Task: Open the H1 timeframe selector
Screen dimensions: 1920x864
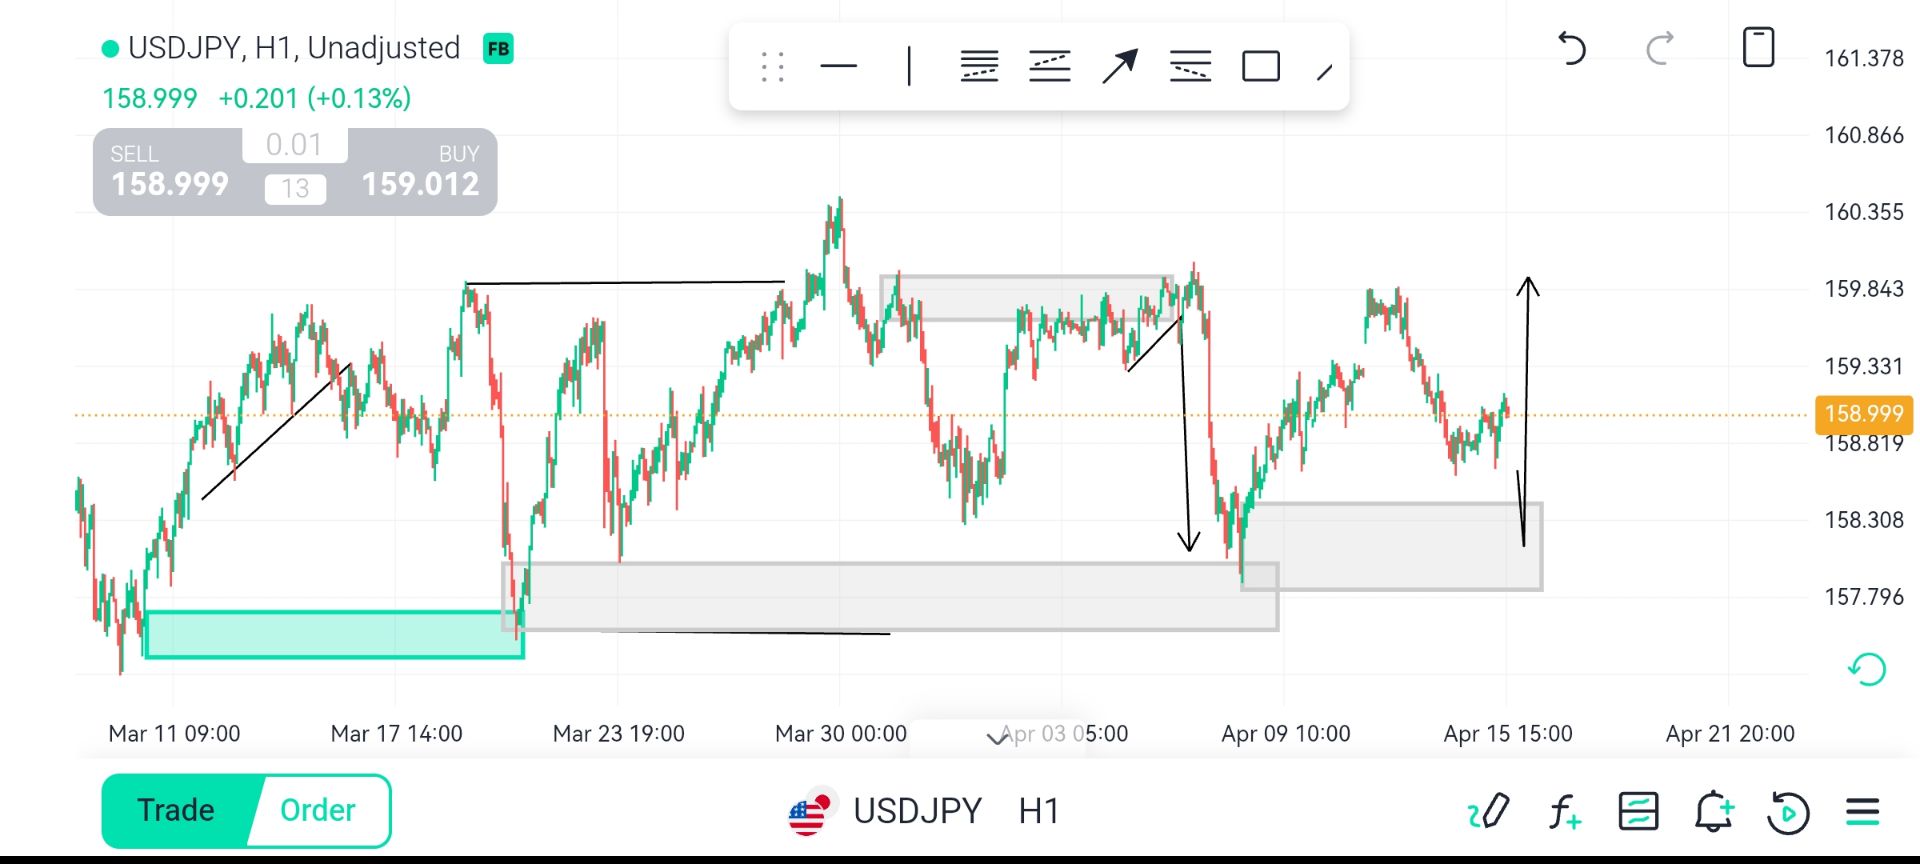Action: [1038, 811]
